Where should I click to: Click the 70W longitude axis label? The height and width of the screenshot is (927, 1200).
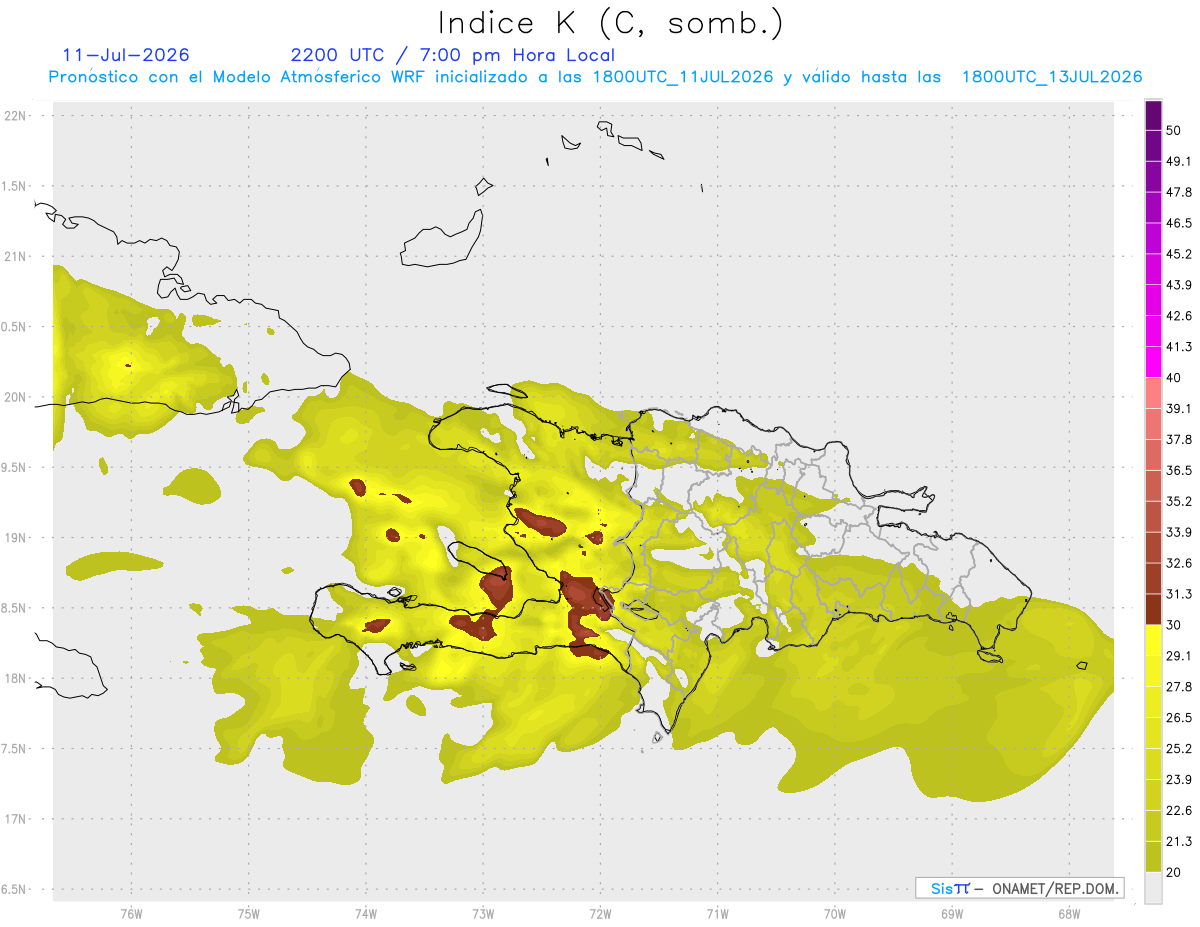pyautogui.click(x=834, y=914)
